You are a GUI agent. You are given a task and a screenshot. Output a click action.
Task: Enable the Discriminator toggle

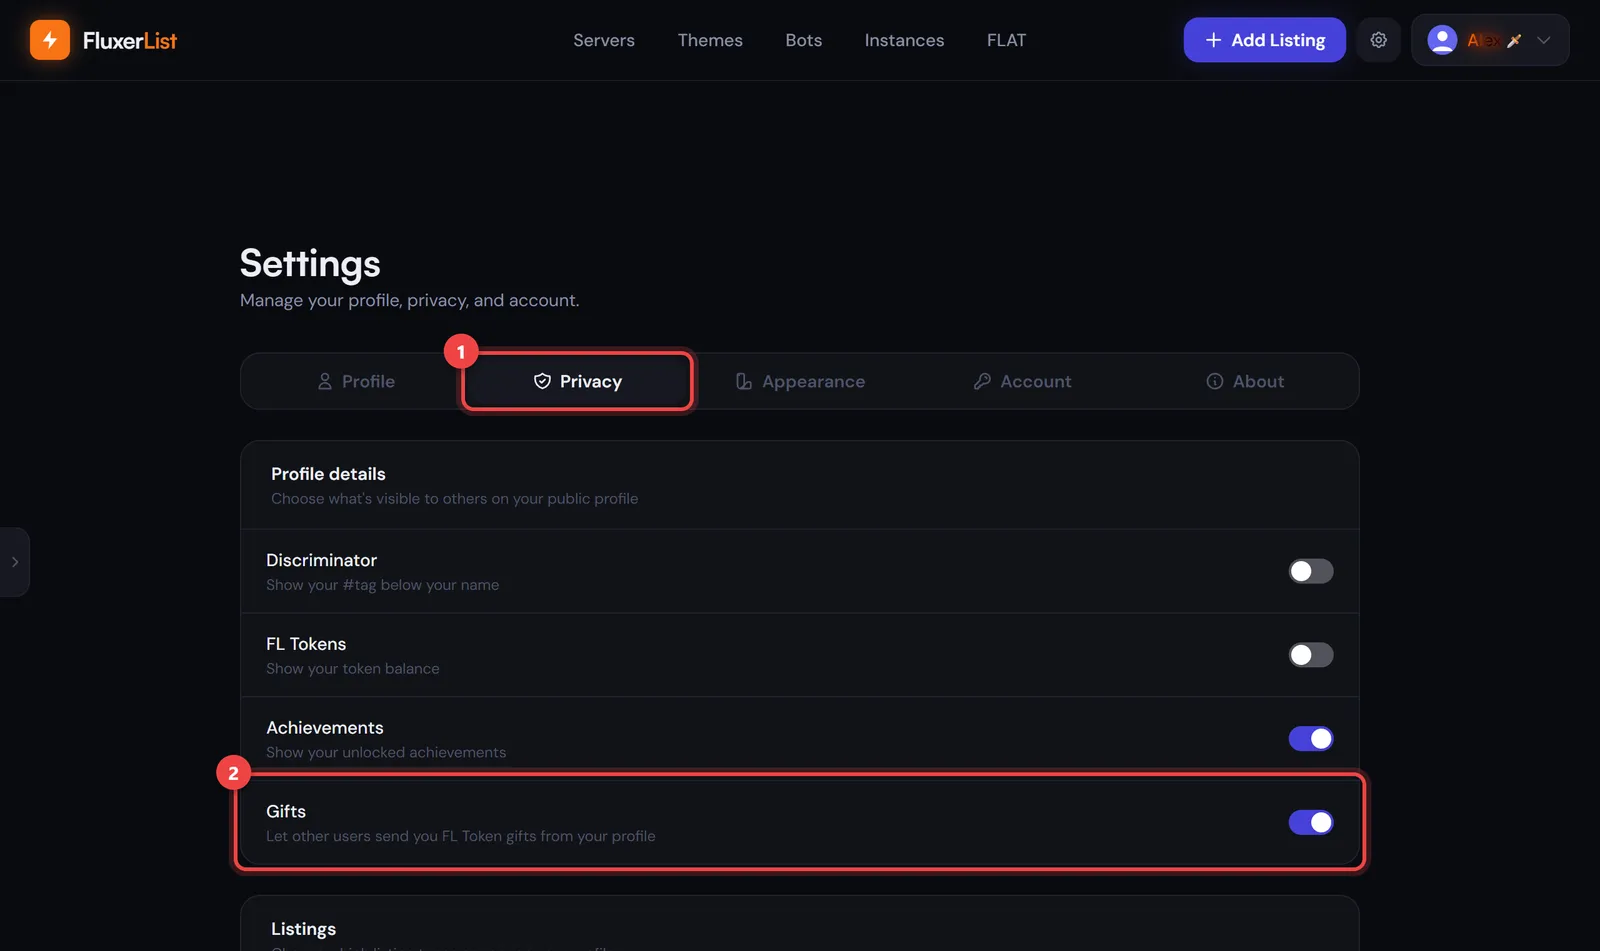pos(1311,571)
